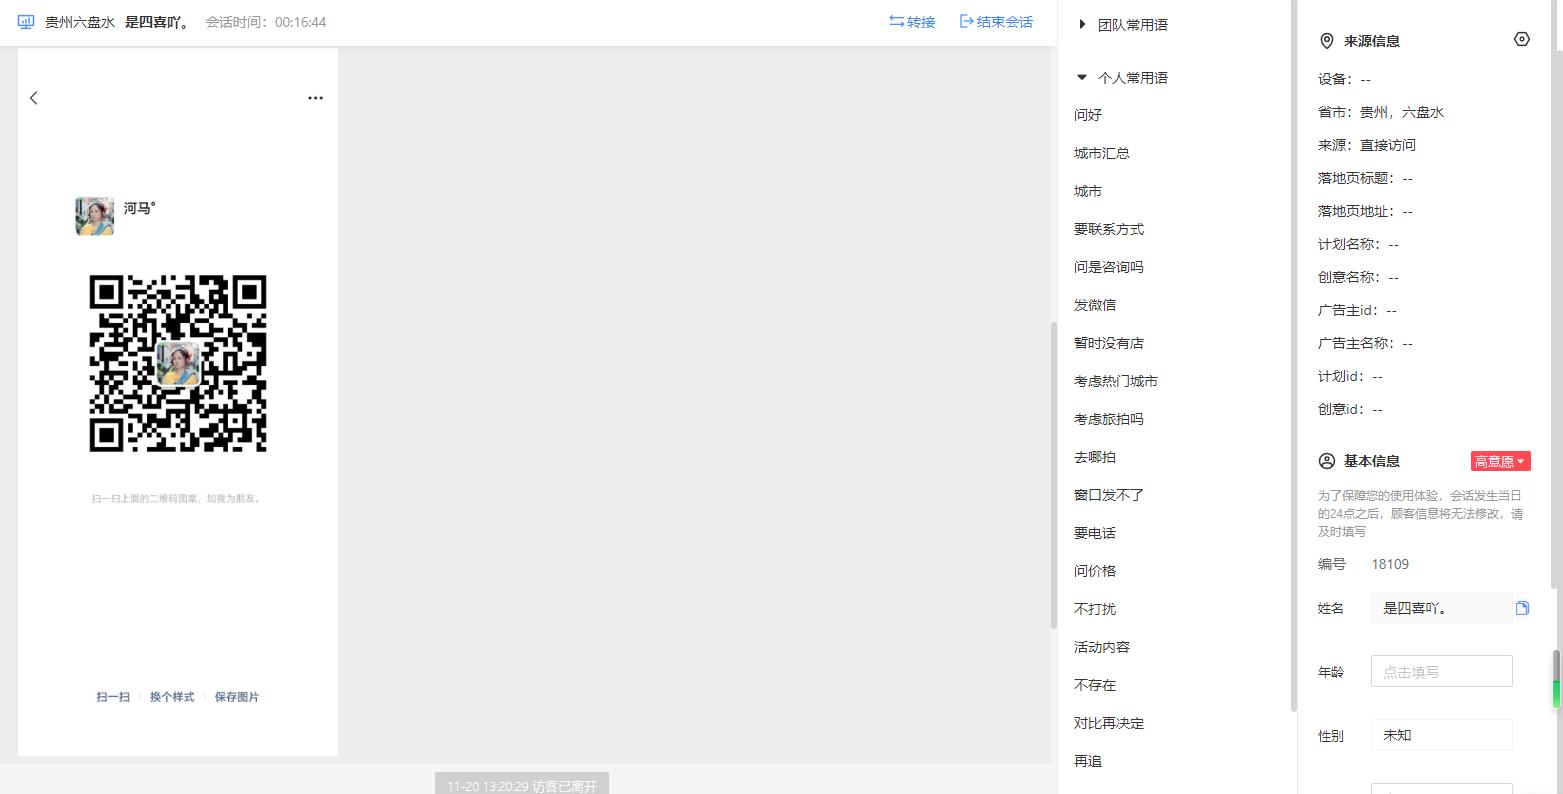Click the quick phrases panel scrollbar
This screenshot has height=794, width=1563.
[1294, 355]
